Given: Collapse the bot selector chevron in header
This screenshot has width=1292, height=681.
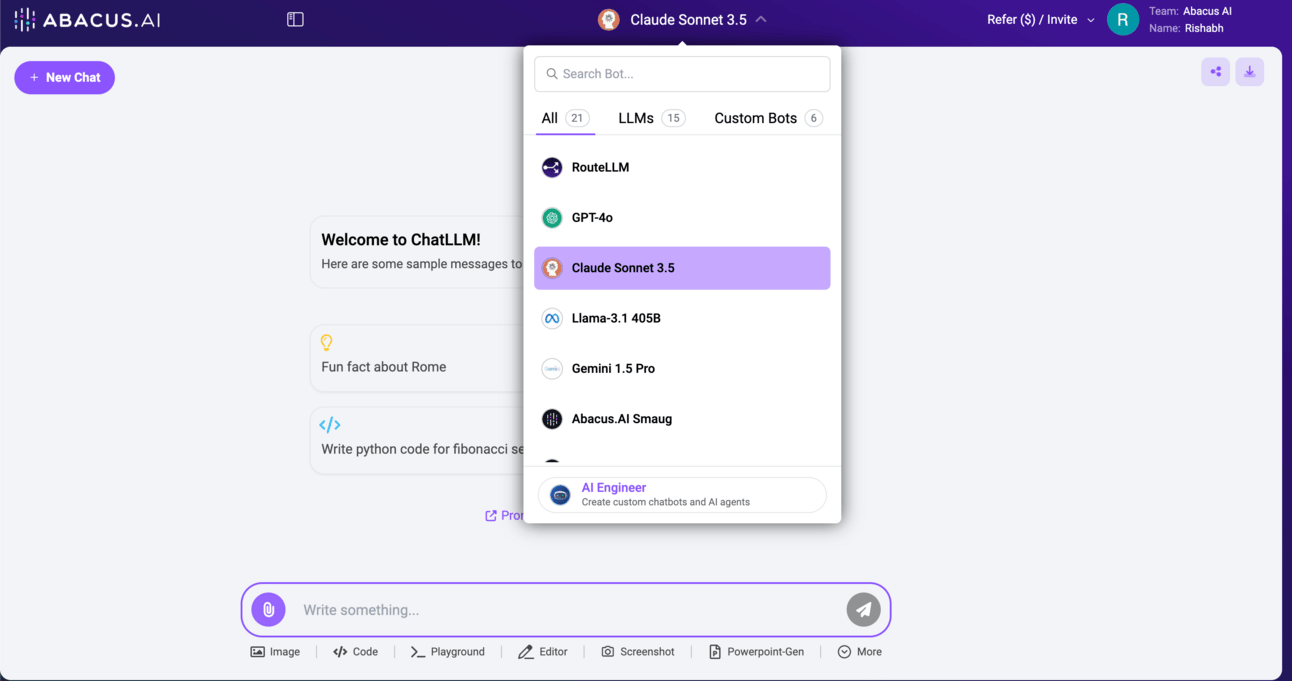Looking at the screenshot, I should pos(761,19).
